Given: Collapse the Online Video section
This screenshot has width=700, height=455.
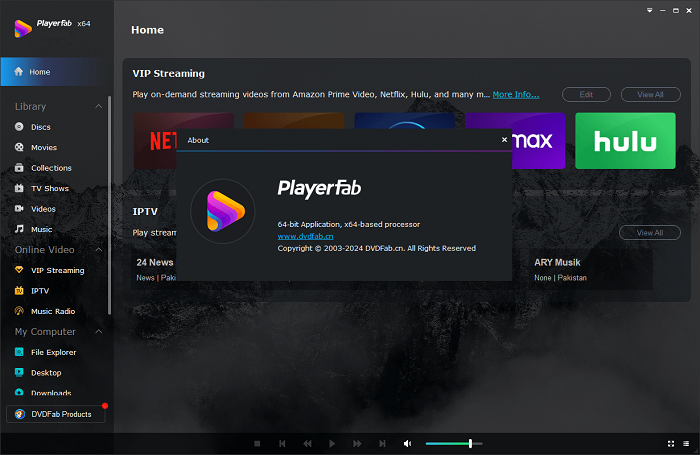Looking at the screenshot, I should [x=98, y=249].
